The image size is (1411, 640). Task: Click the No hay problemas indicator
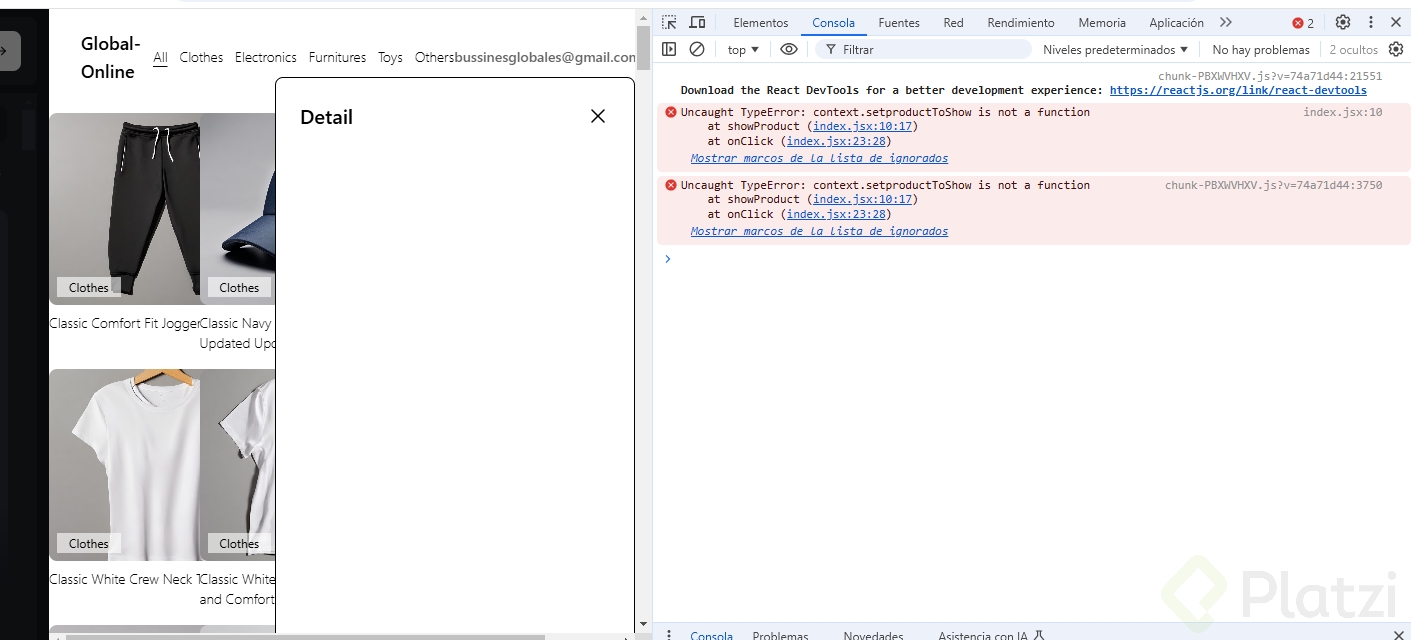pyautogui.click(x=1260, y=49)
